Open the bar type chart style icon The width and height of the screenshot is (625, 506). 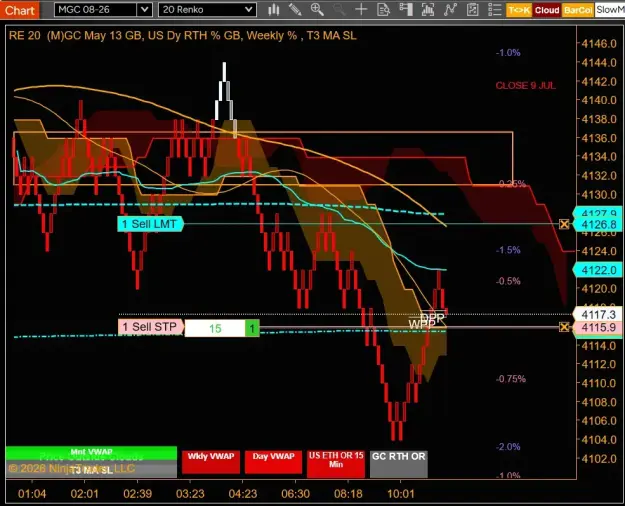[273, 10]
